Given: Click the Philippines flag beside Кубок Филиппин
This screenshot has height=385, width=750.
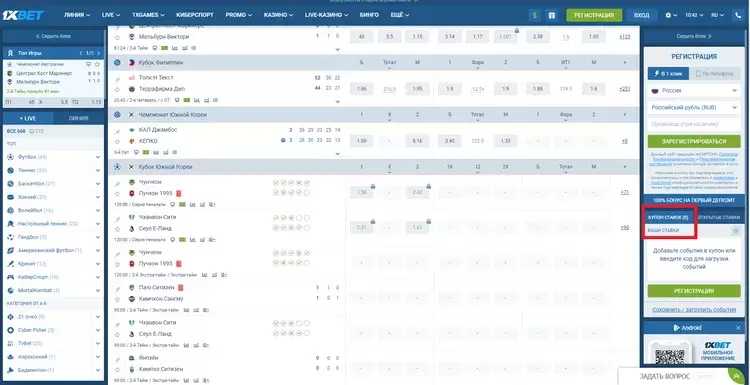Looking at the screenshot, I should (131, 63).
